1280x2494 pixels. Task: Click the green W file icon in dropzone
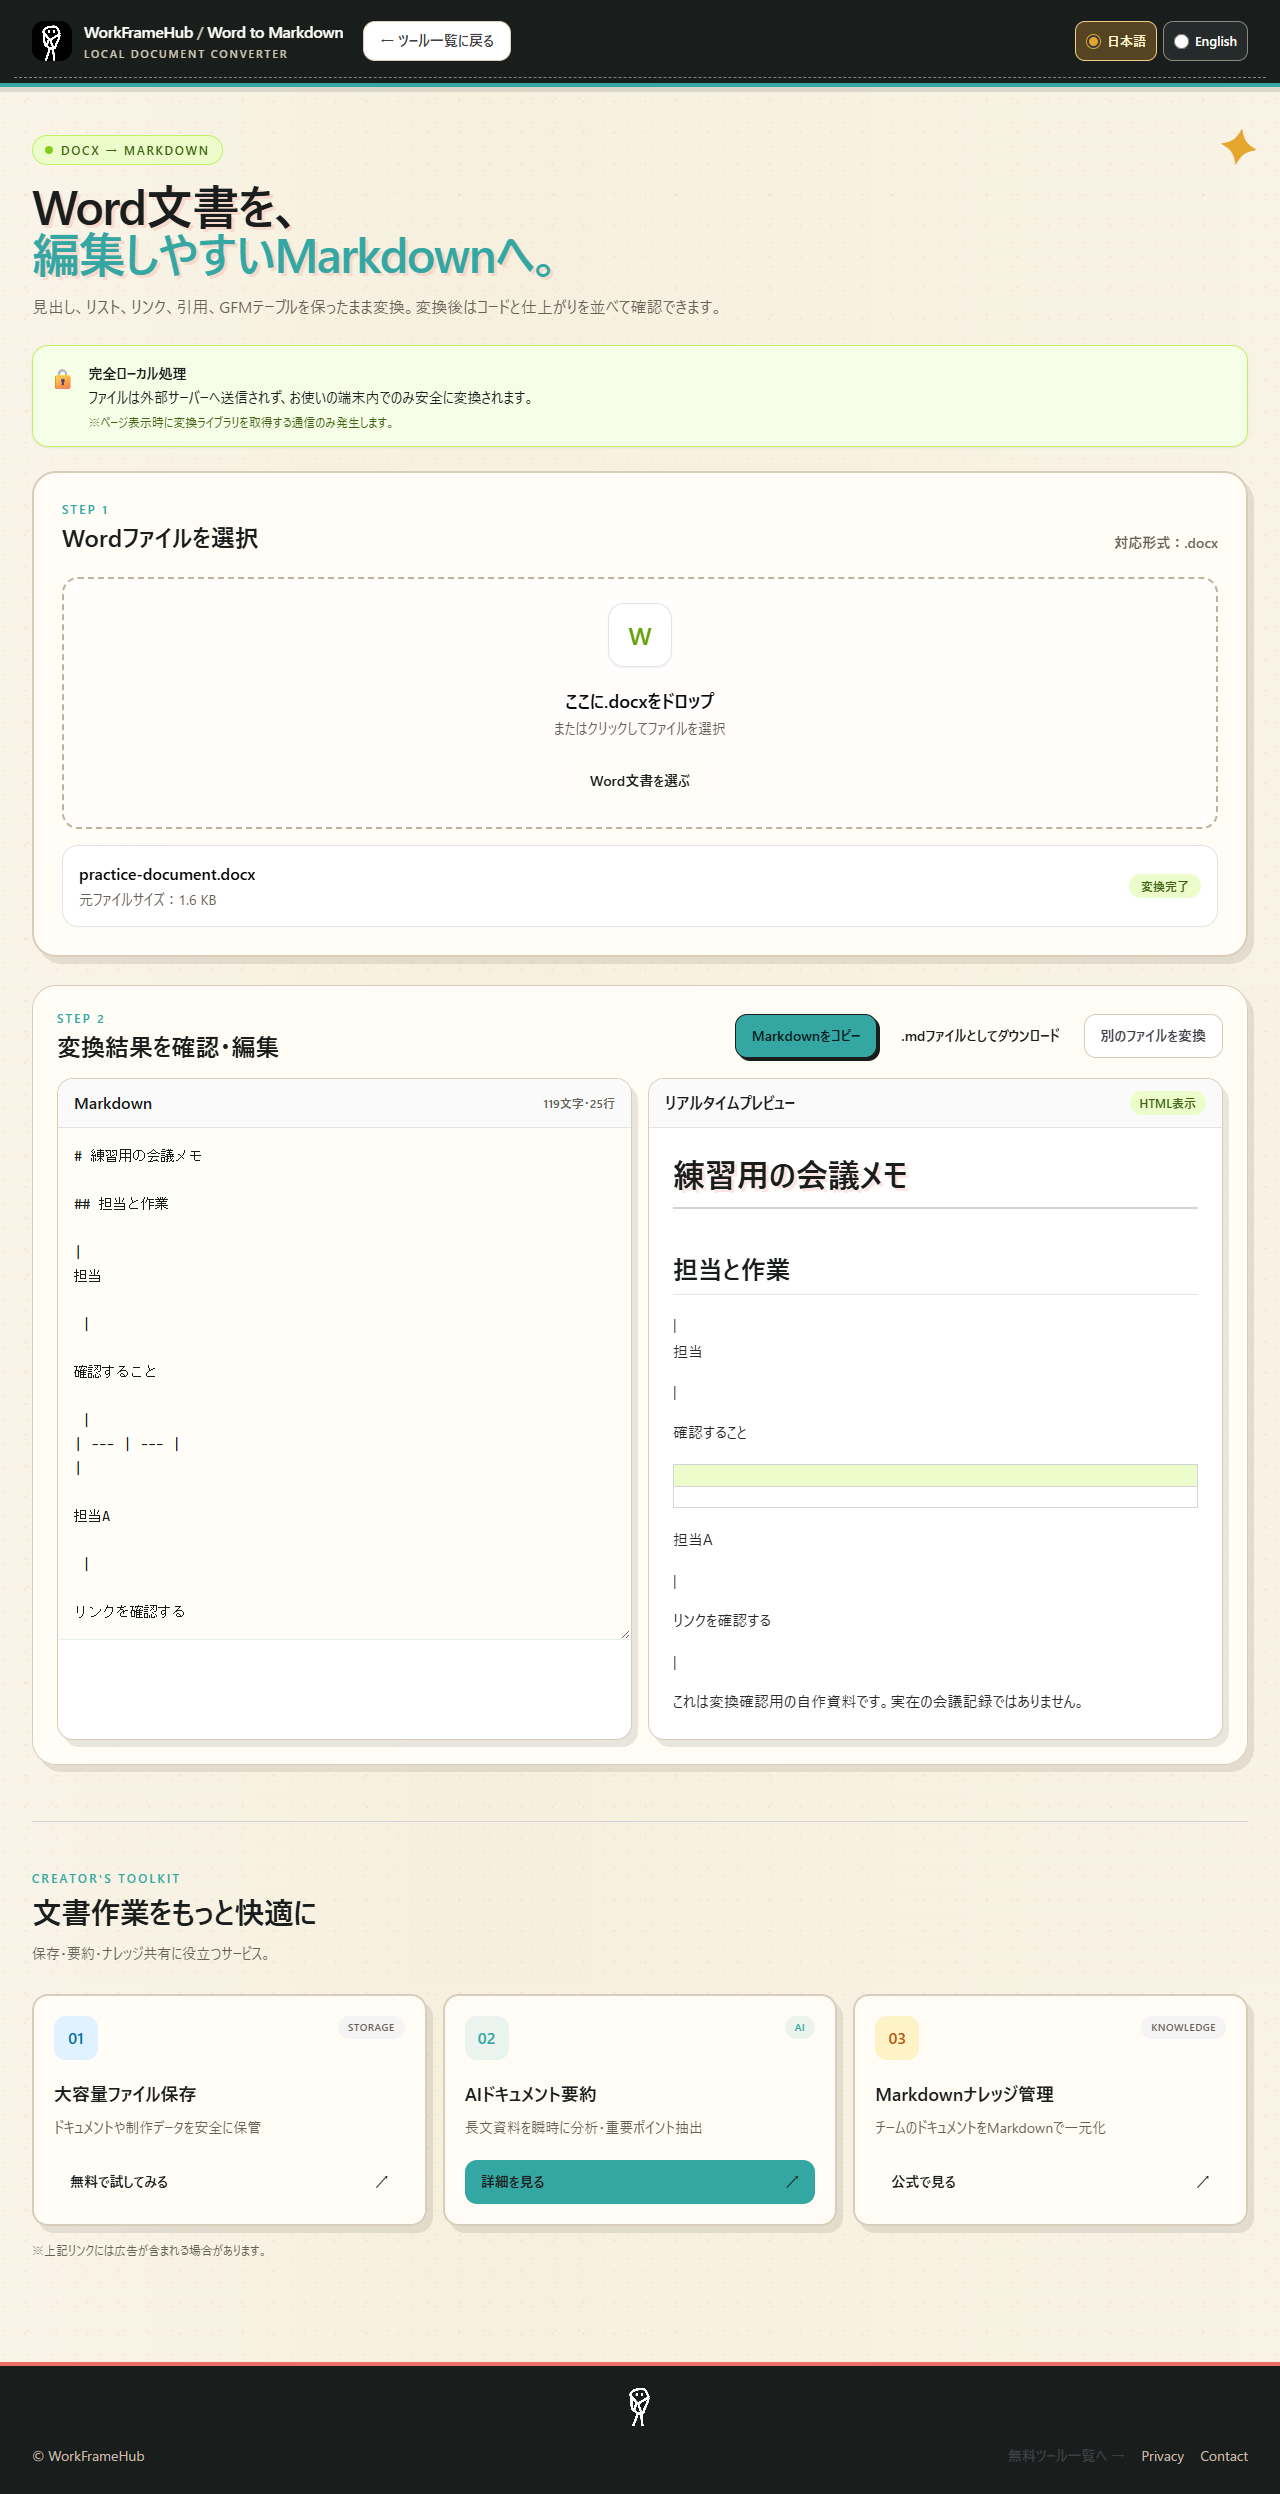[x=640, y=635]
